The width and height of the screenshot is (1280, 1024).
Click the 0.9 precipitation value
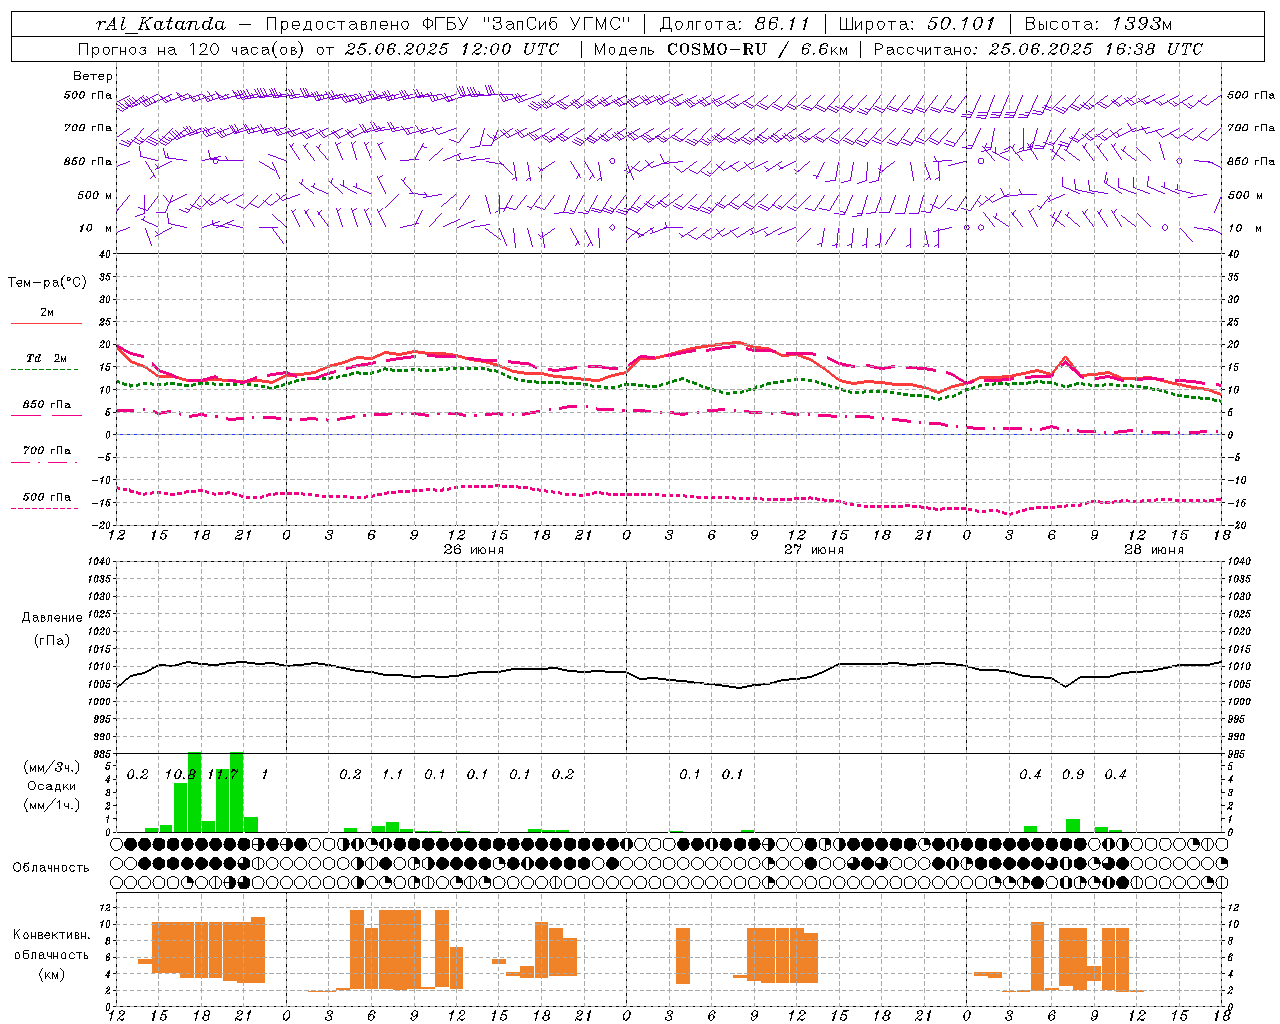coord(1073,775)
